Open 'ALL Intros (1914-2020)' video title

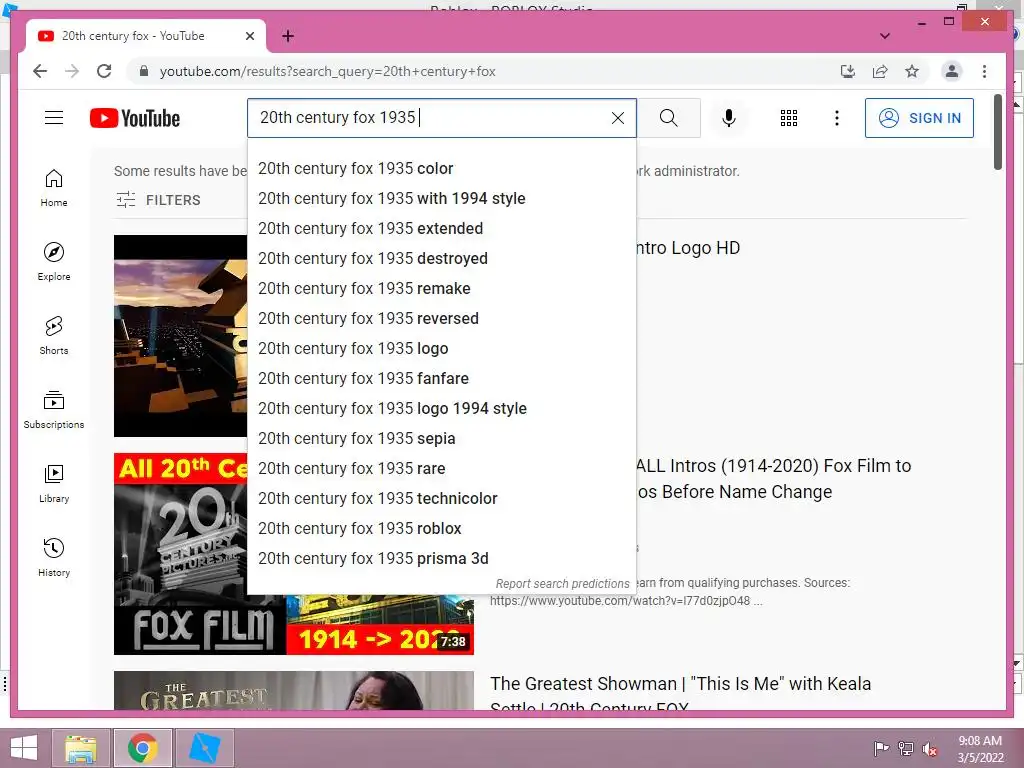pyautogui.click(x=773, y=479)
